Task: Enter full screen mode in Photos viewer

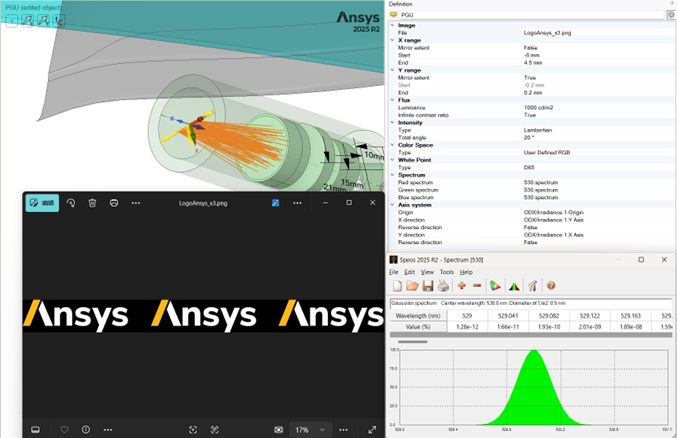Action: tap(372, 430)
